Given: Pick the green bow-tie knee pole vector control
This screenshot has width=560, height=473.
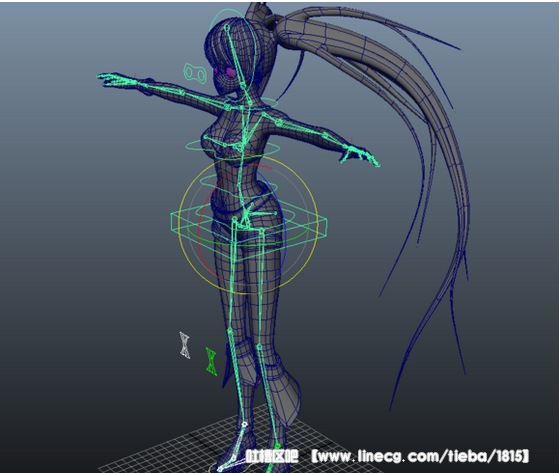Looking at the screenshot, I should [x=211, y=362].
